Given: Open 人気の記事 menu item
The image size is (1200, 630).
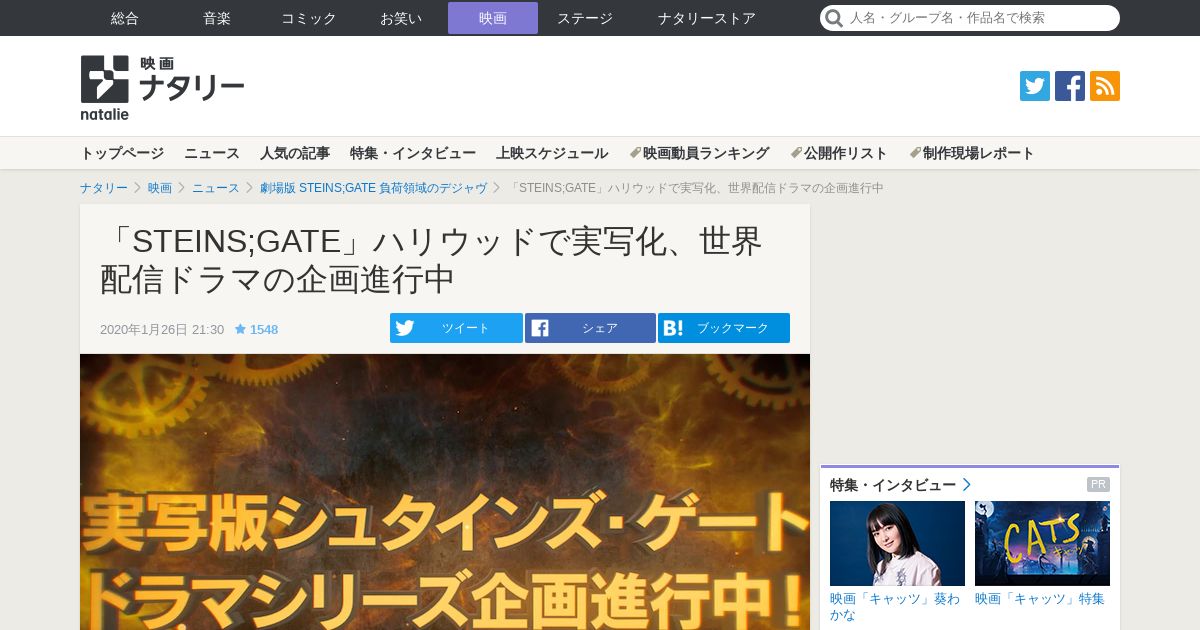Looking at the screenshot, I should click(295, 153).
